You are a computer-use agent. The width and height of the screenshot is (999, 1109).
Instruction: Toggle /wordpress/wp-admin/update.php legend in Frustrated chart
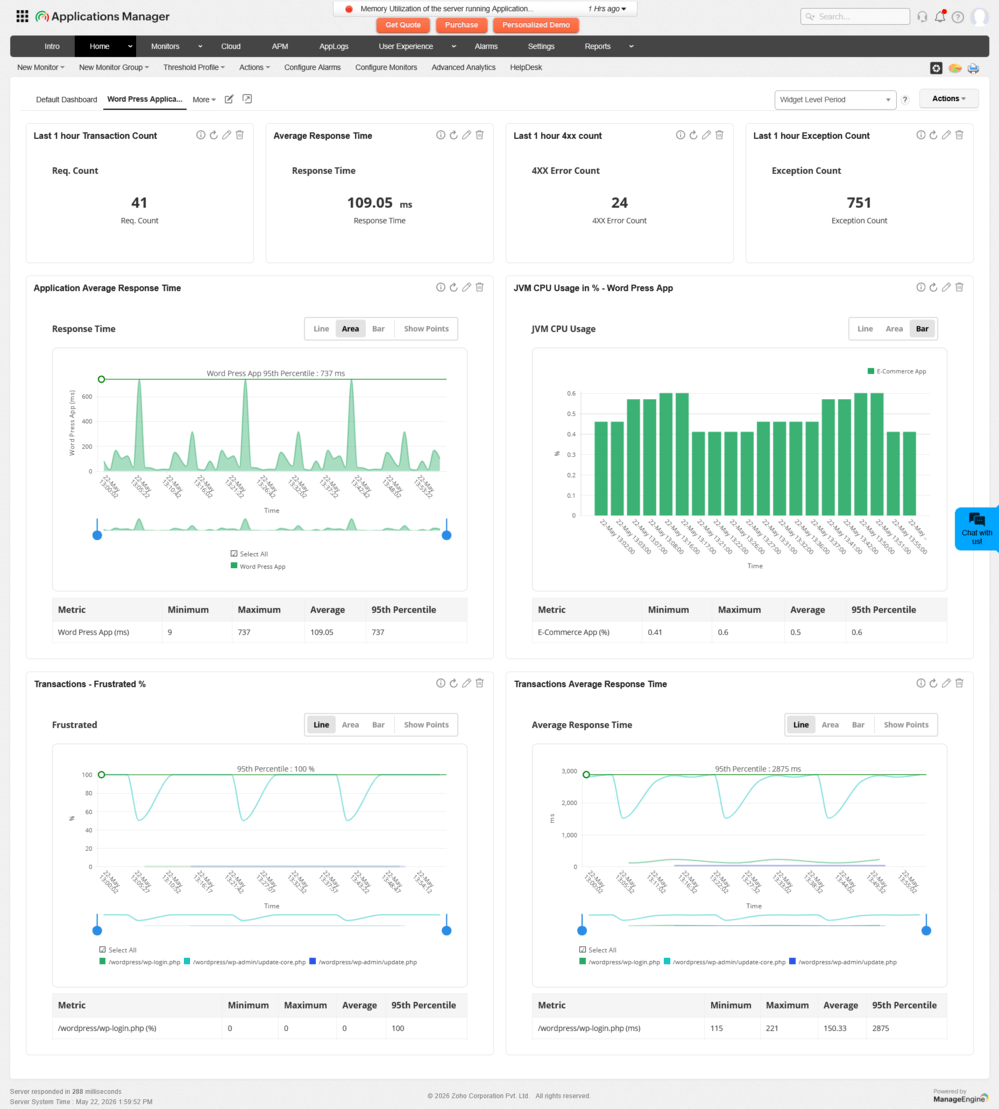coord(363,962)
